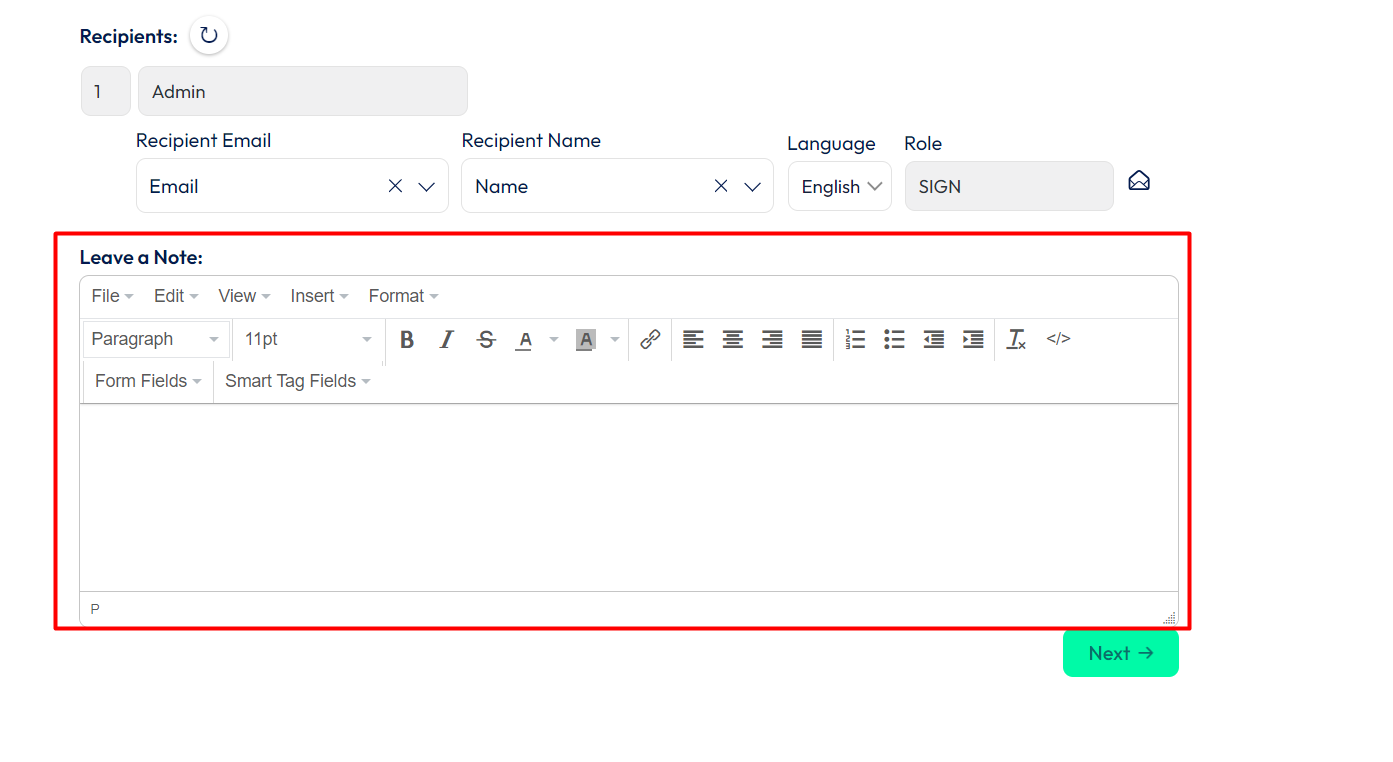Expand the 11pt font size dropdown
1393x762 pixels.
pos(308,340)
